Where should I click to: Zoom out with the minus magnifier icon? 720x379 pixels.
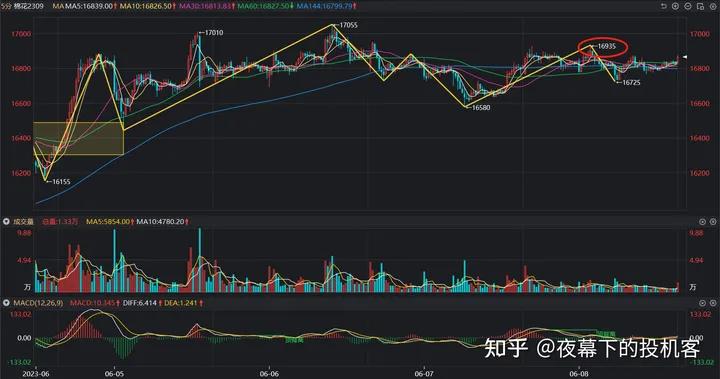point(688,6)
